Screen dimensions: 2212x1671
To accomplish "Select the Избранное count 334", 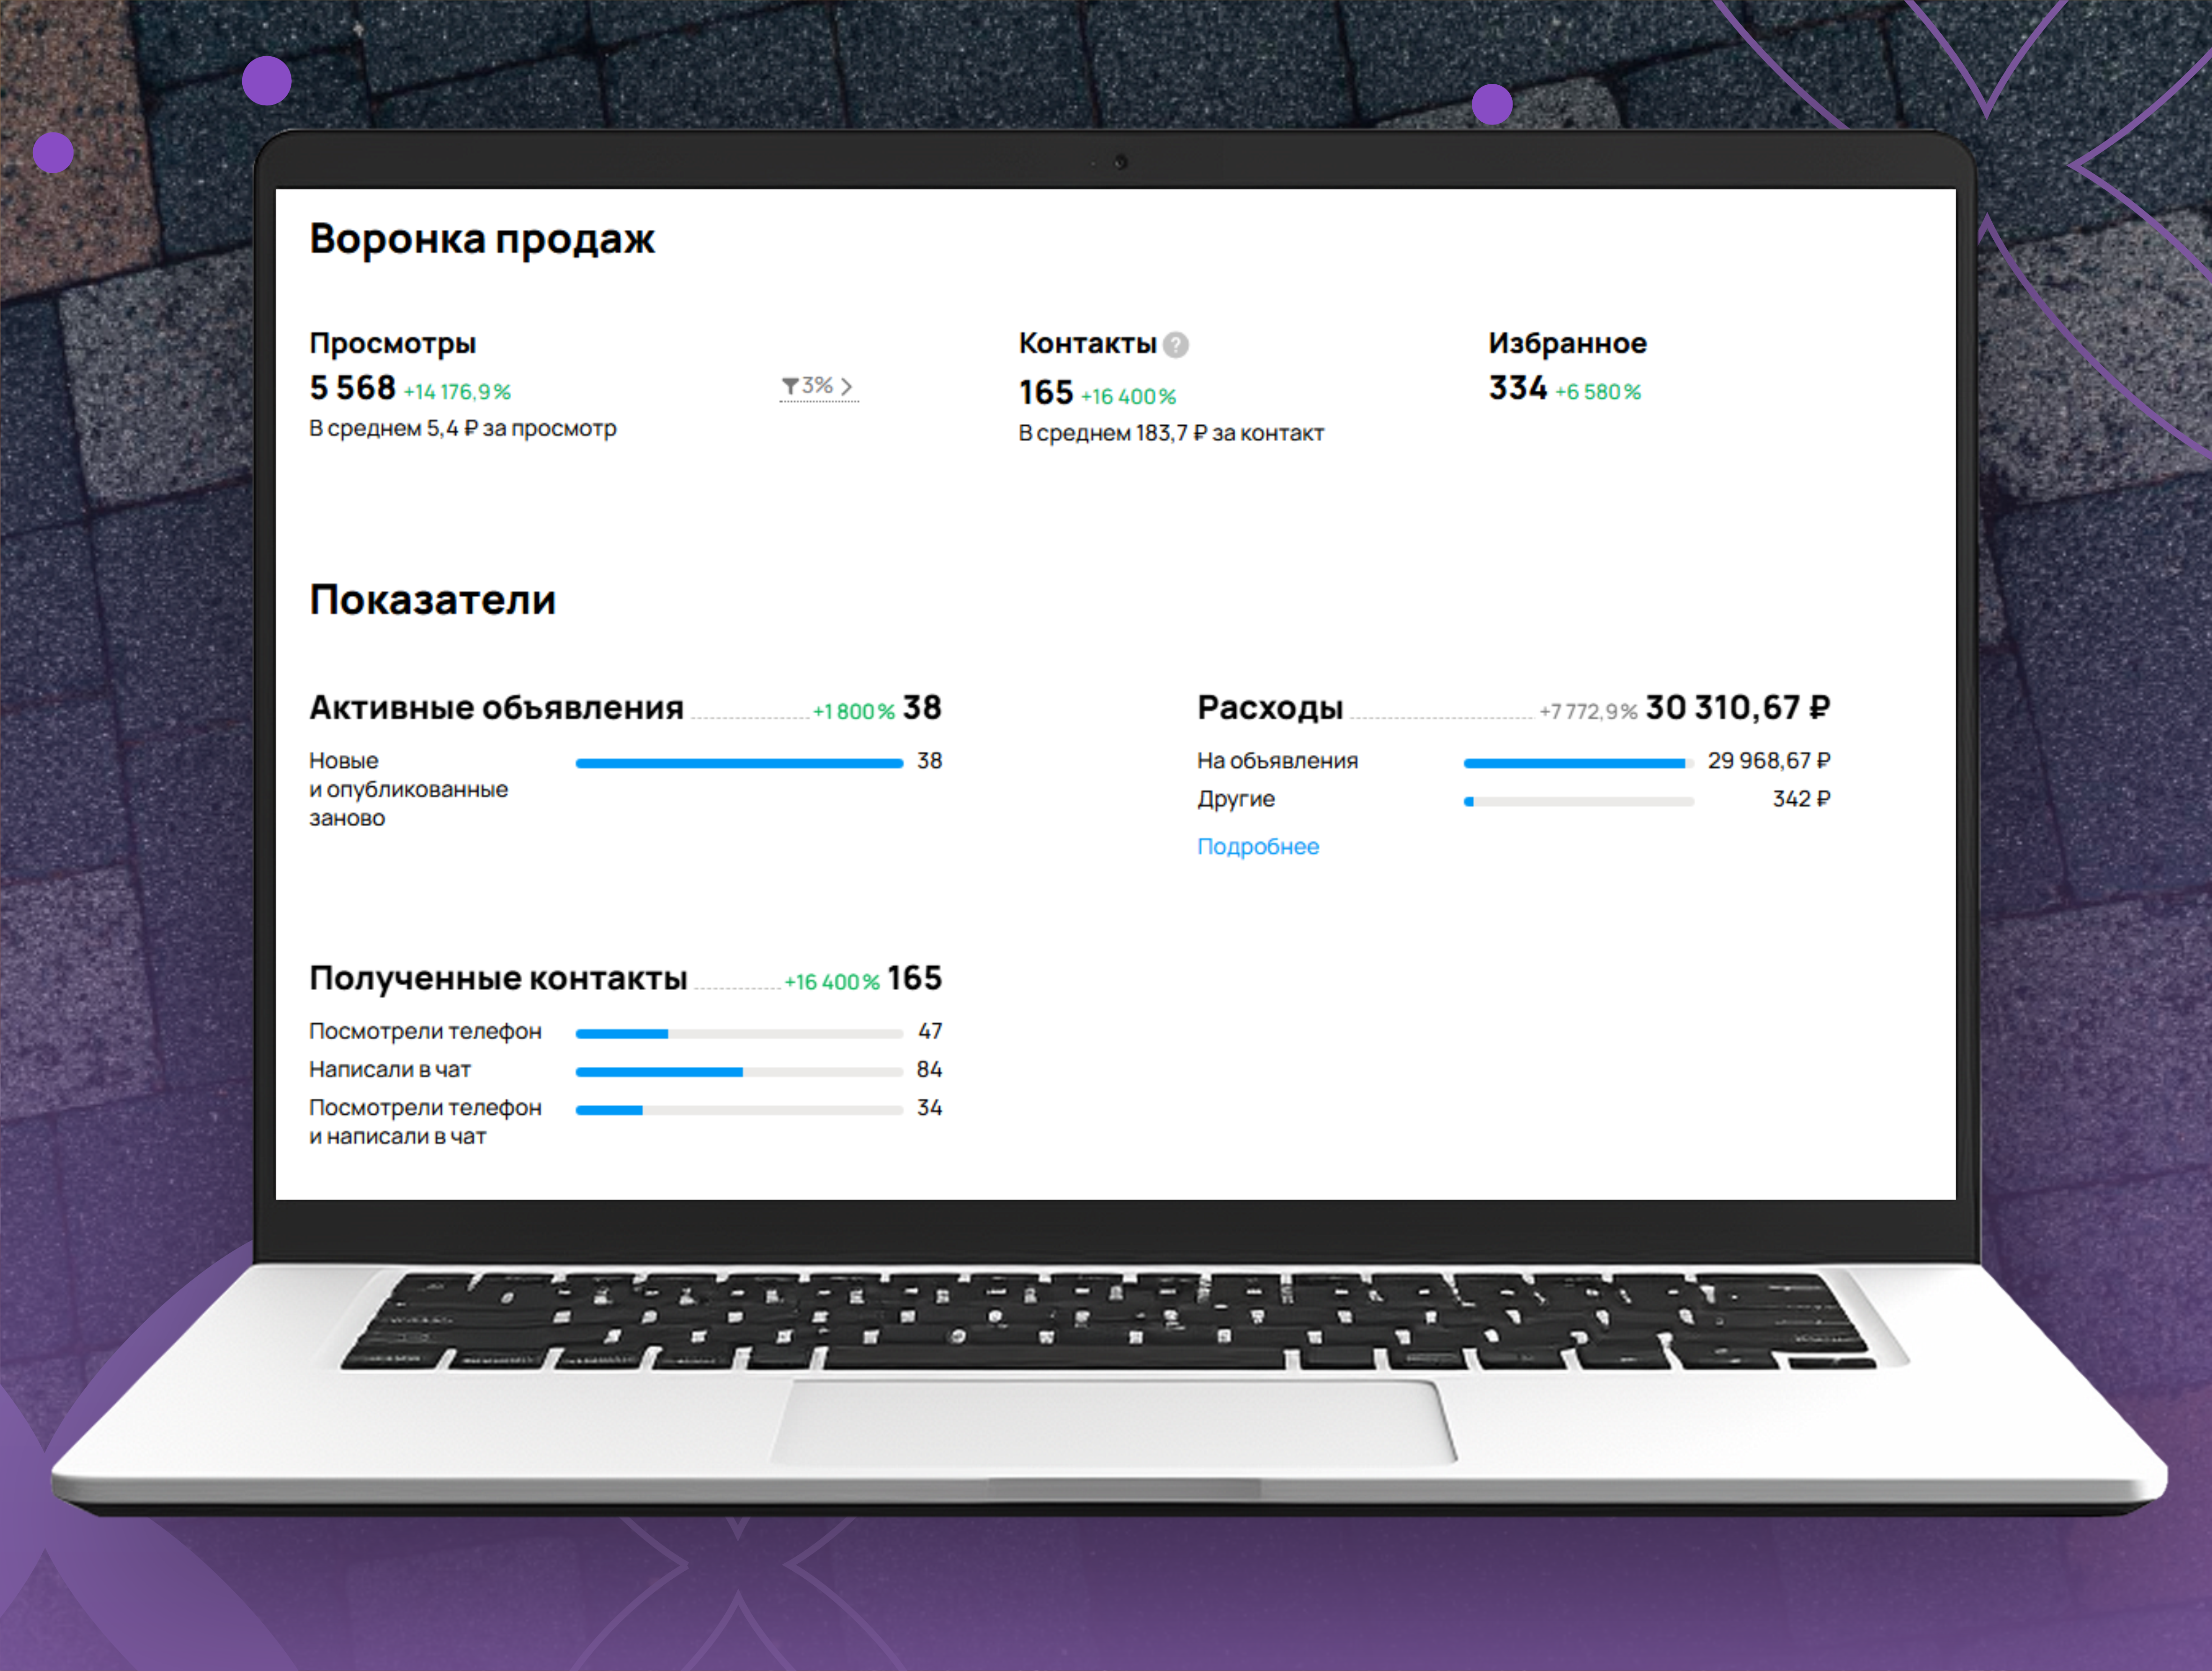I will click(x=1518, y=388).
